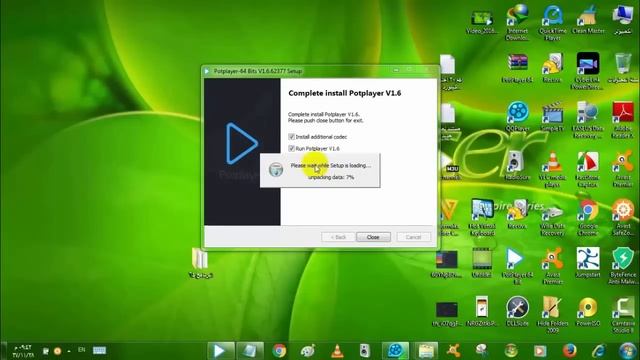Open Hot Virtual Keyboard desktop shortcut

482,218
